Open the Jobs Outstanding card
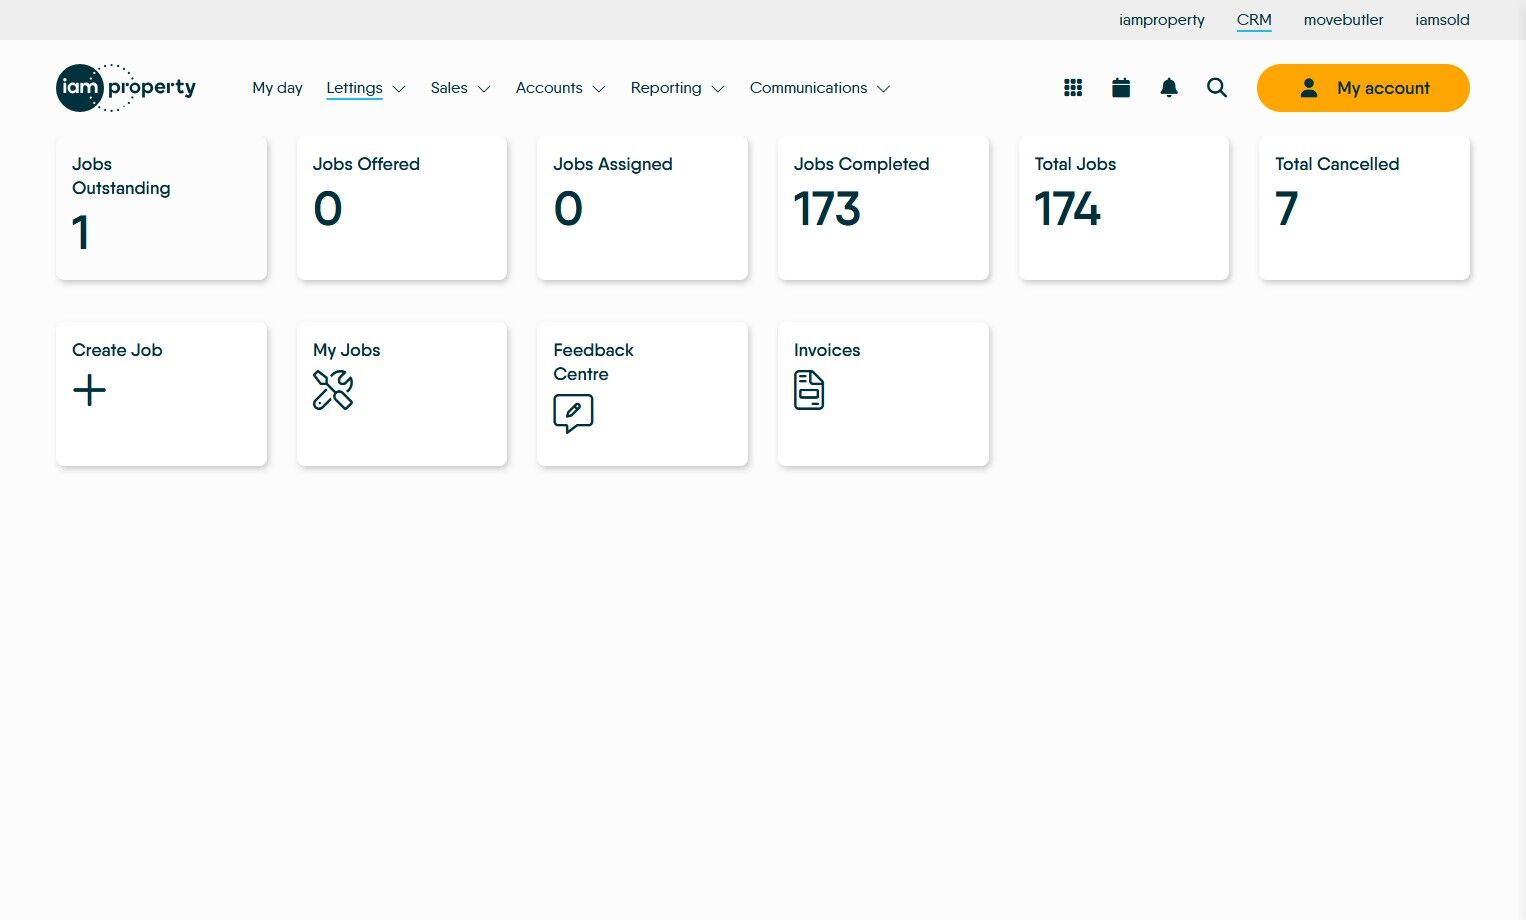 (x=161, y=208)
